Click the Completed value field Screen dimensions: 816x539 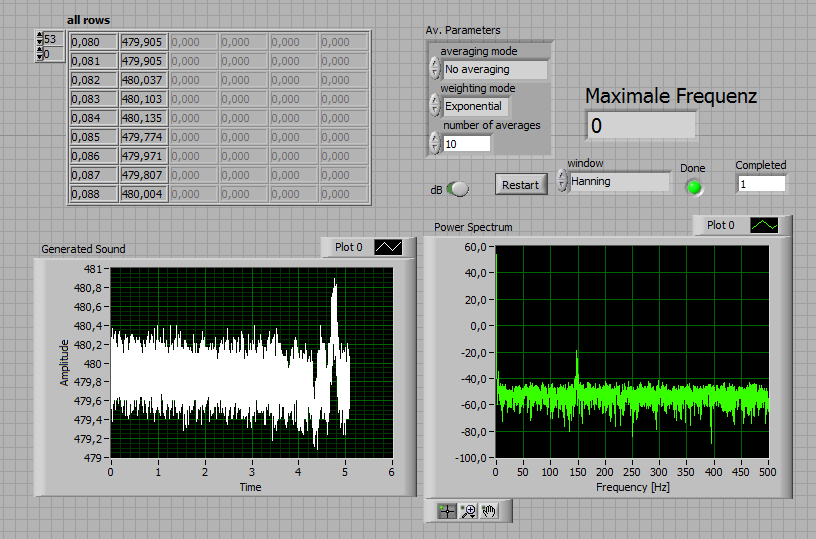761,184
